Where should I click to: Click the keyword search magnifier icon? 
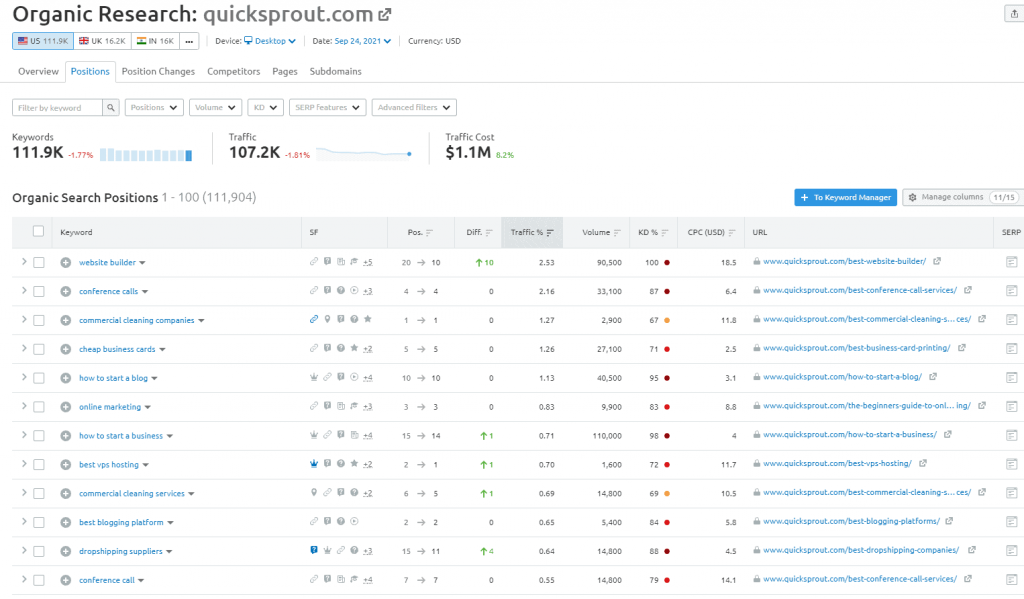pos(111,108)
